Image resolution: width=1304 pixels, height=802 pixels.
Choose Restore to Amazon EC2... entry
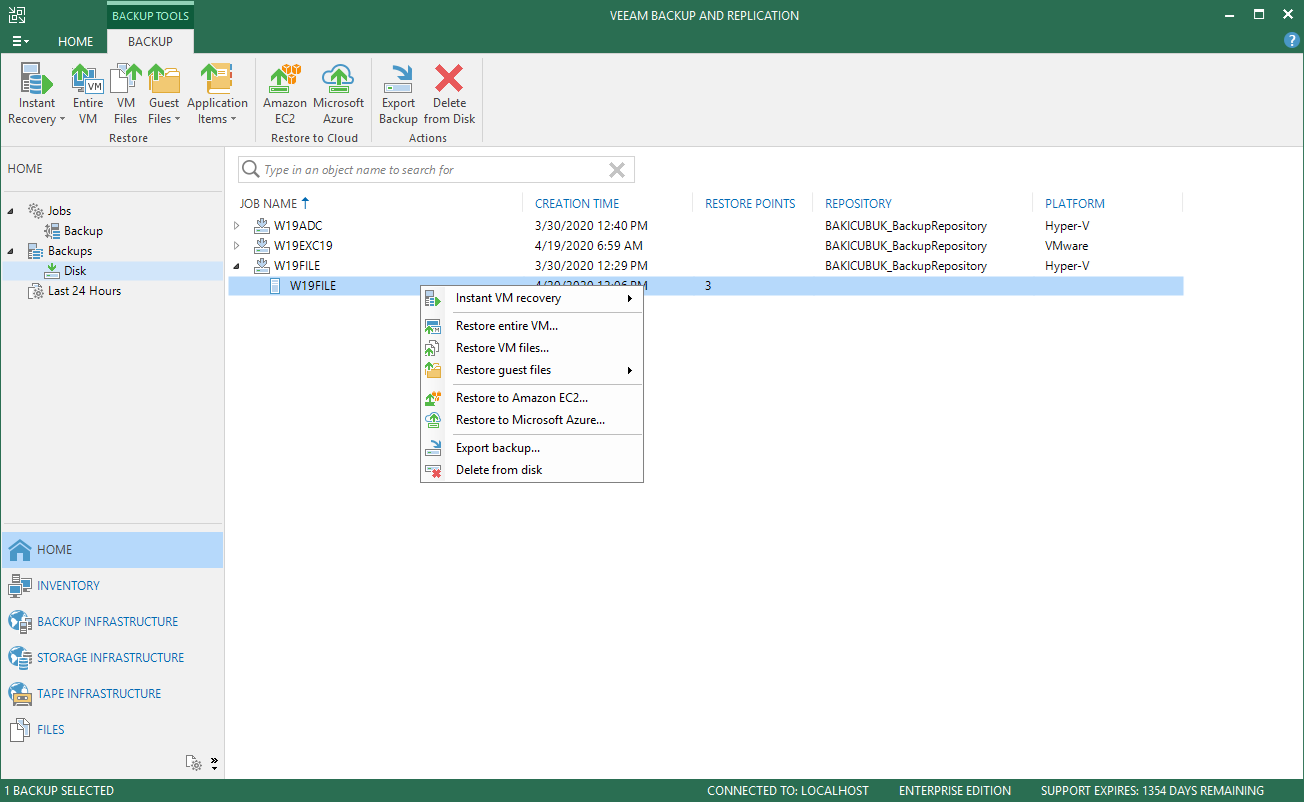(532, 398)
